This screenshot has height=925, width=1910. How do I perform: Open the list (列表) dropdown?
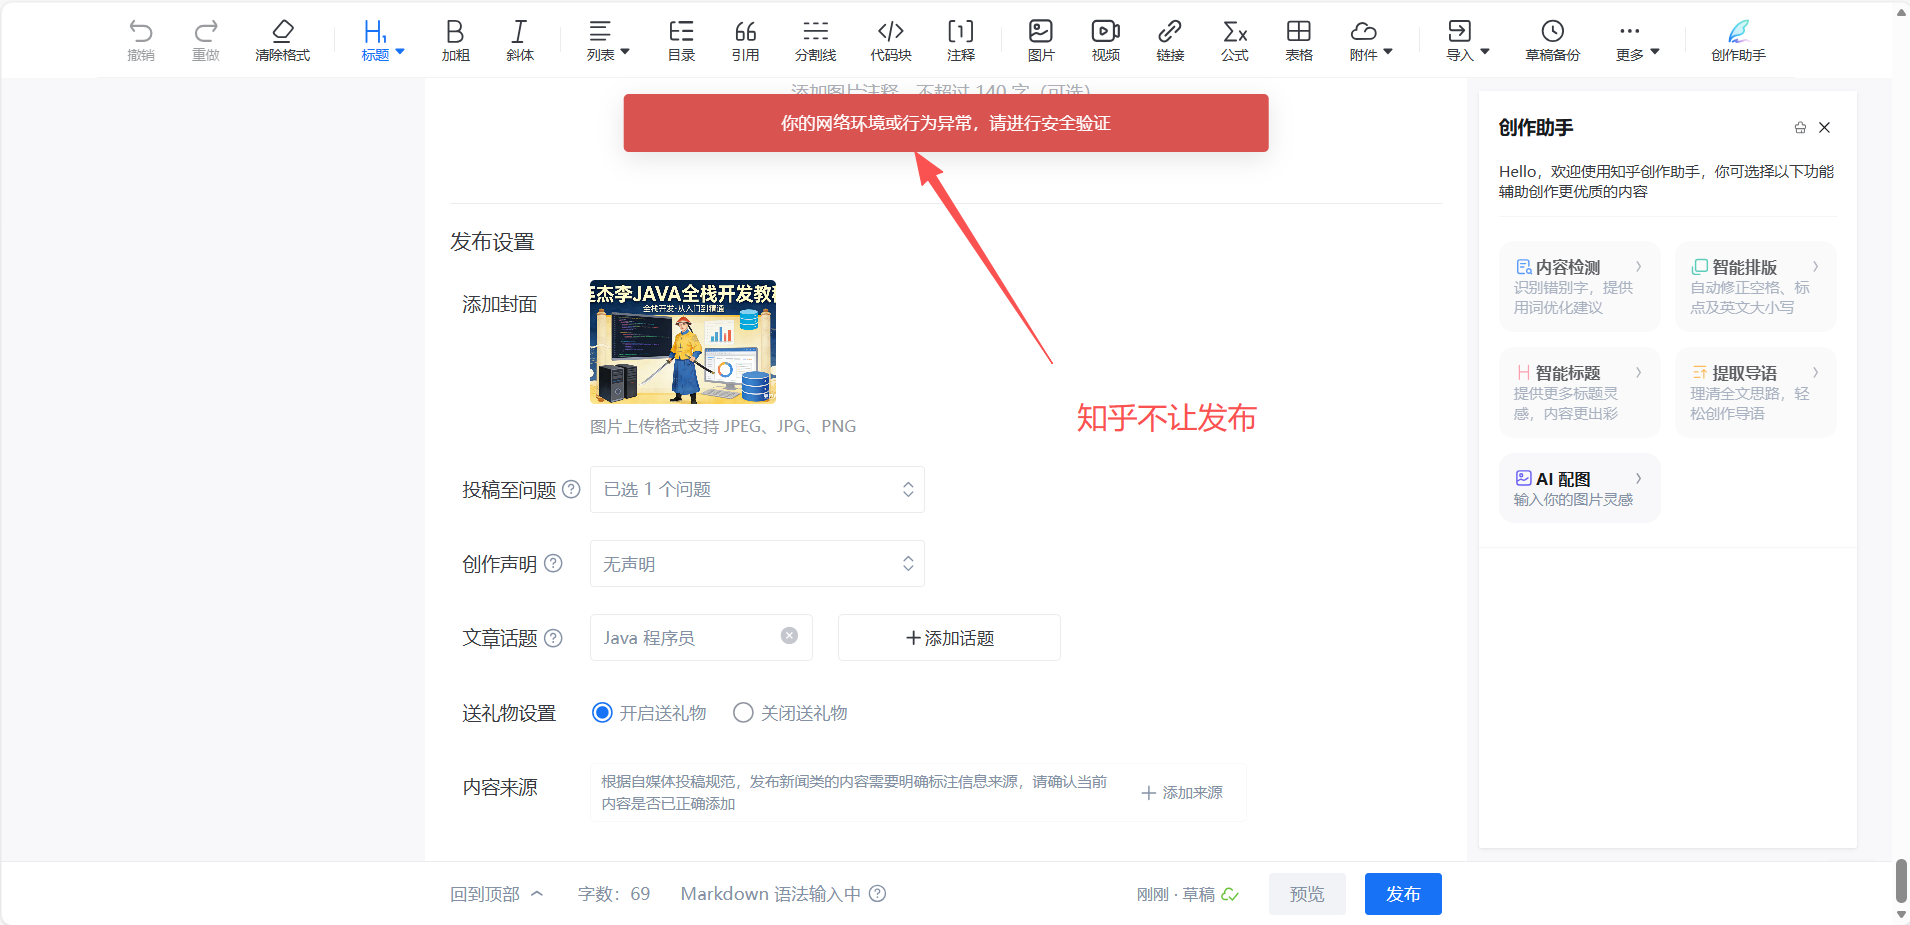[x=607, y=41]
